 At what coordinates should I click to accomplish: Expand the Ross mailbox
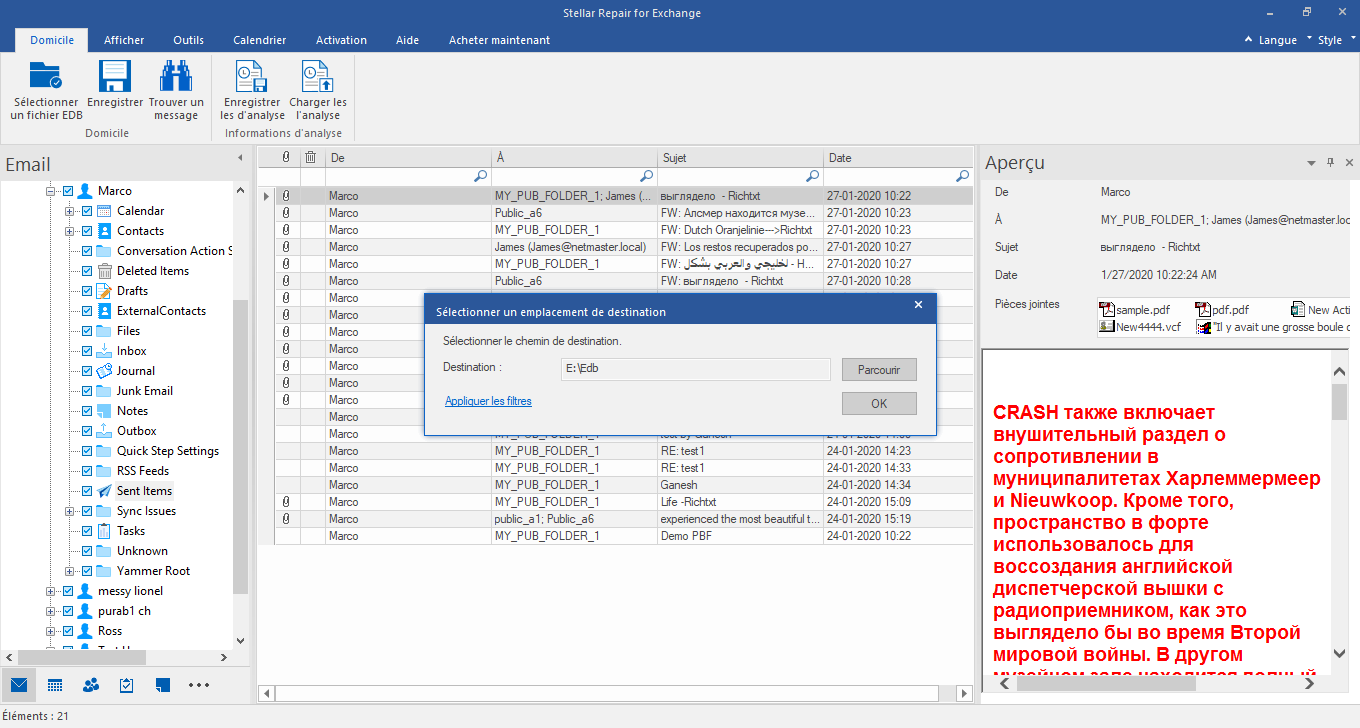tap(51, 631)
